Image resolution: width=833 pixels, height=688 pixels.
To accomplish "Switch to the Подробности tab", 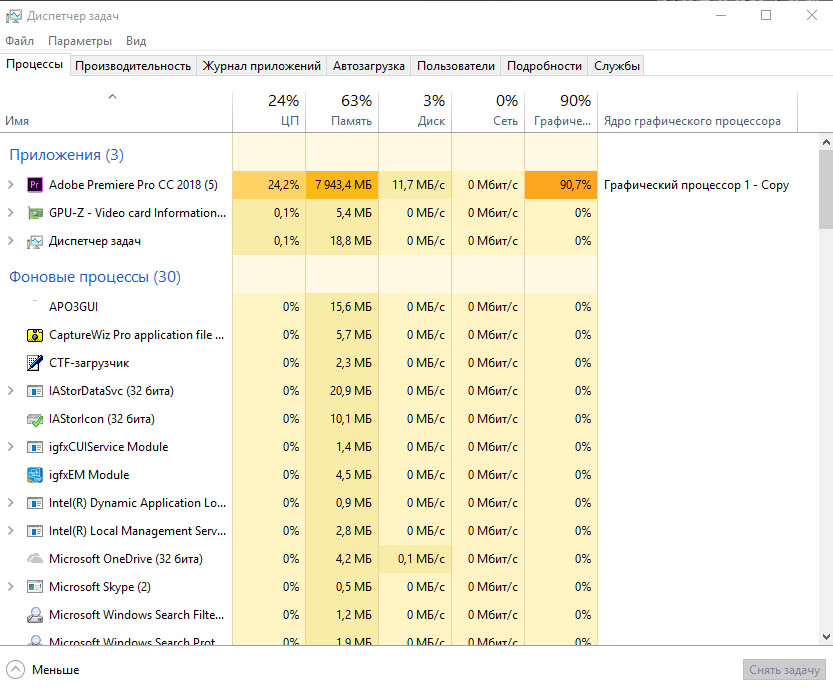I will point(544,66).
